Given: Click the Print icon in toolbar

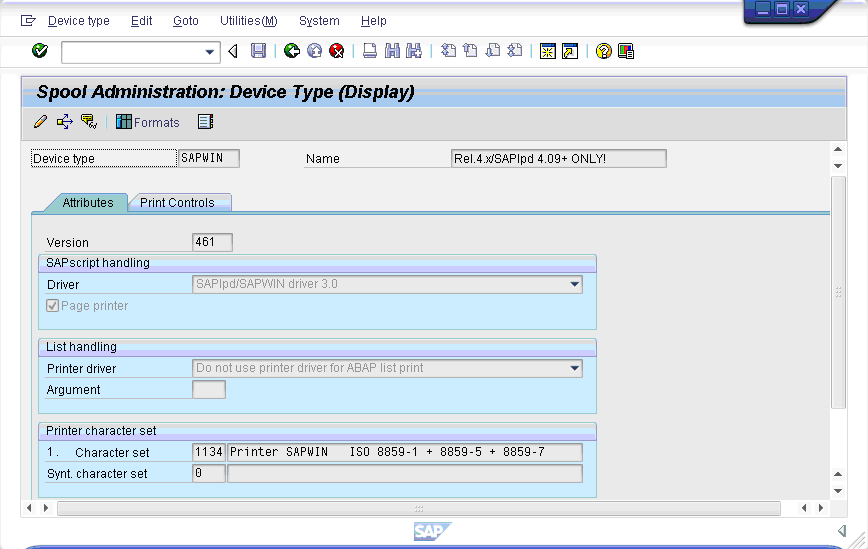Looking at the screenshot, I should click(370, 51).
